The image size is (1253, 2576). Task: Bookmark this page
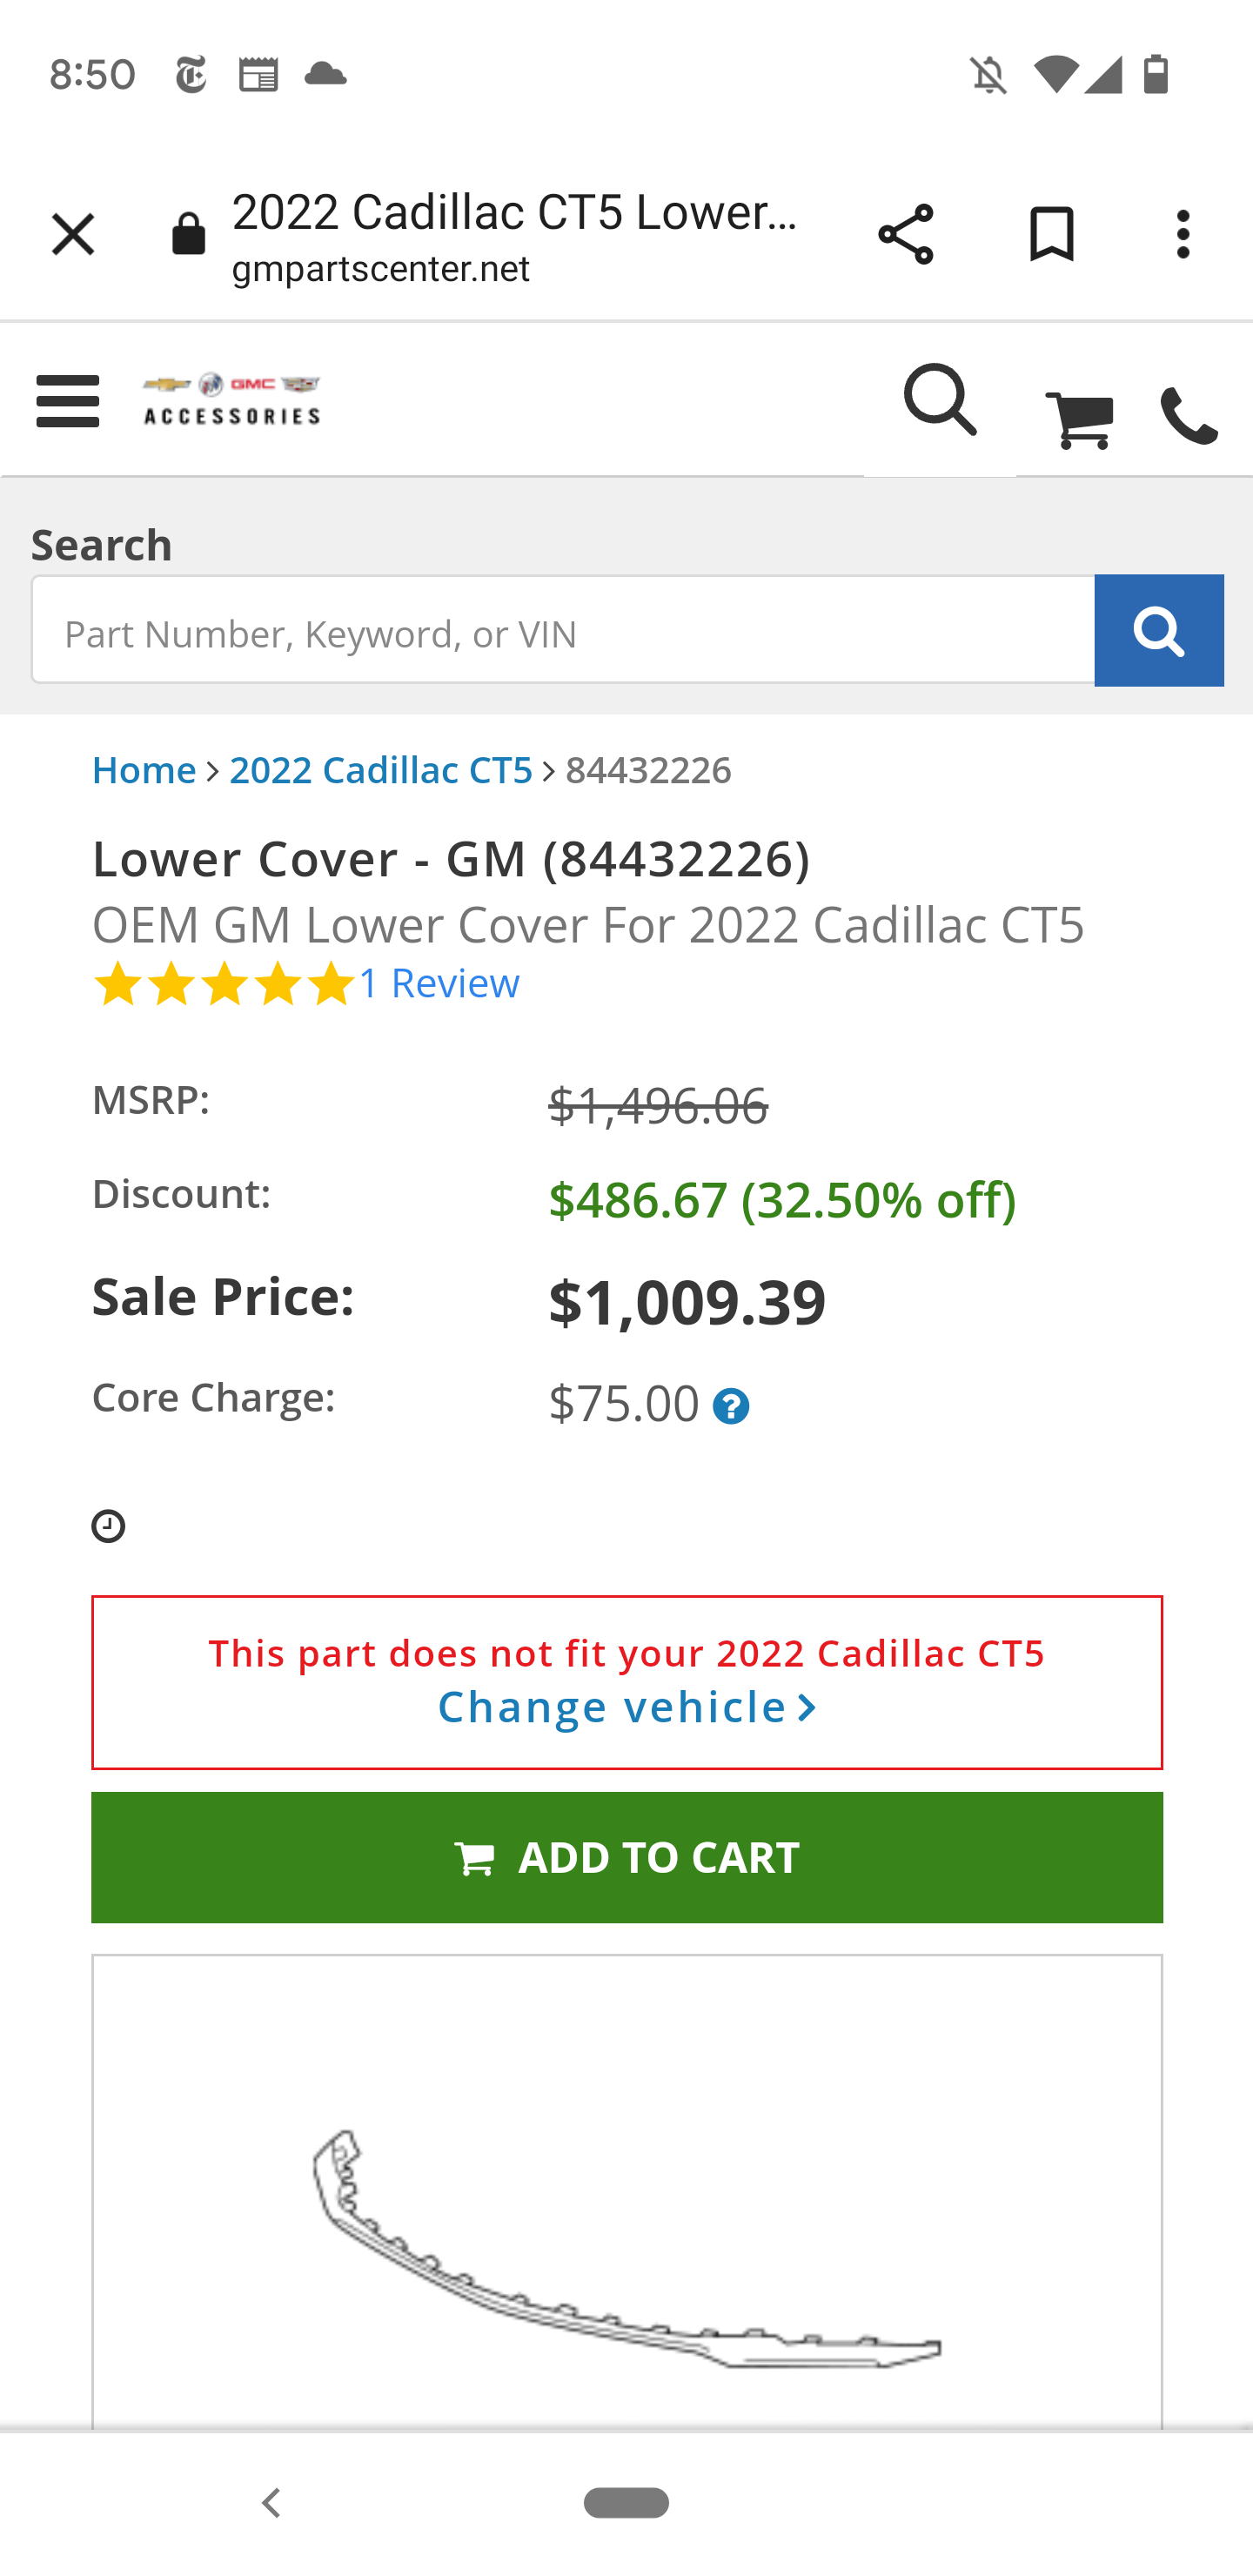pos(1051,235)
